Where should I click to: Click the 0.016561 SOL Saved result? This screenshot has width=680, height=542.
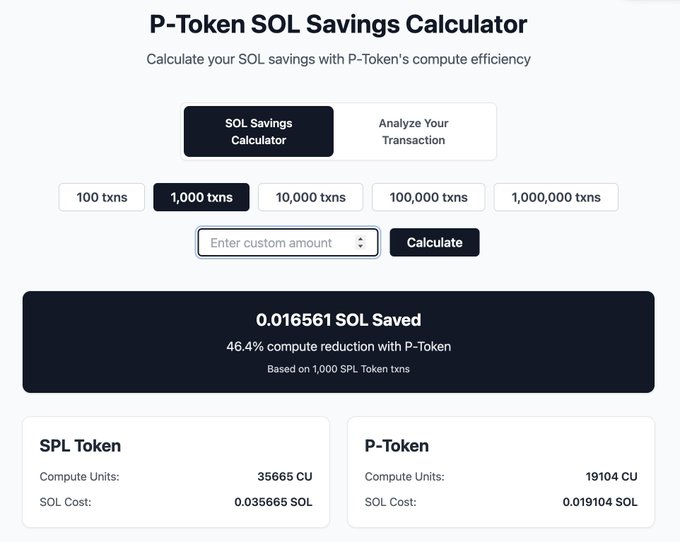coord(338,320)
